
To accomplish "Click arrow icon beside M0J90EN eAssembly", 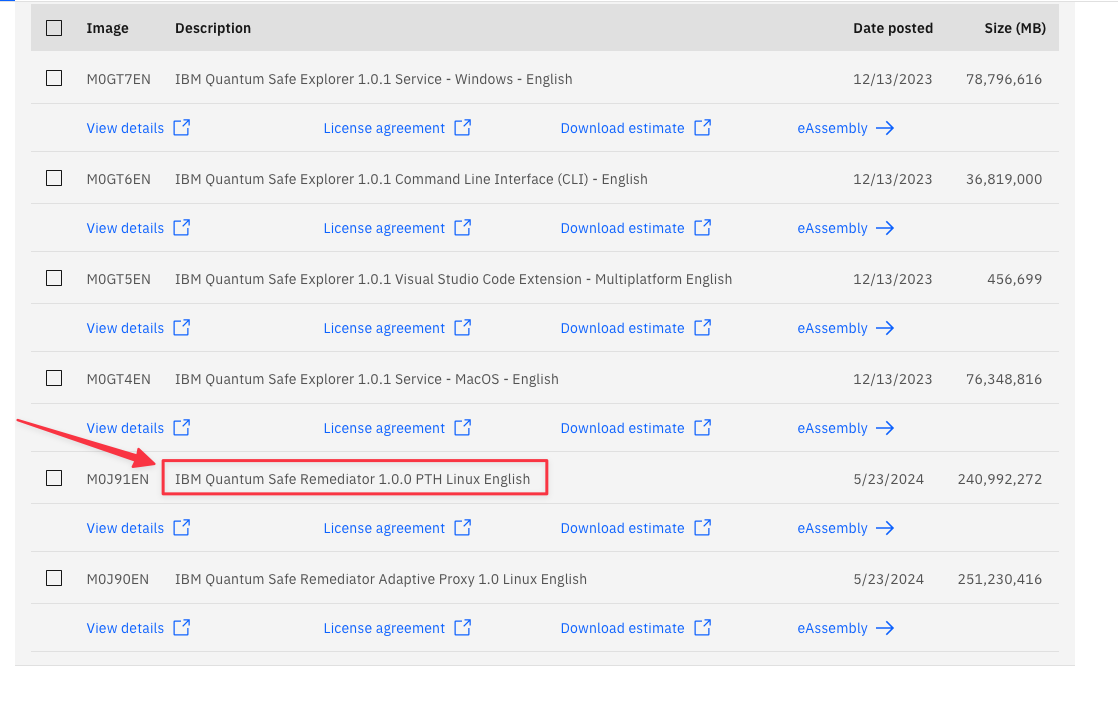I will click(884, 628).
